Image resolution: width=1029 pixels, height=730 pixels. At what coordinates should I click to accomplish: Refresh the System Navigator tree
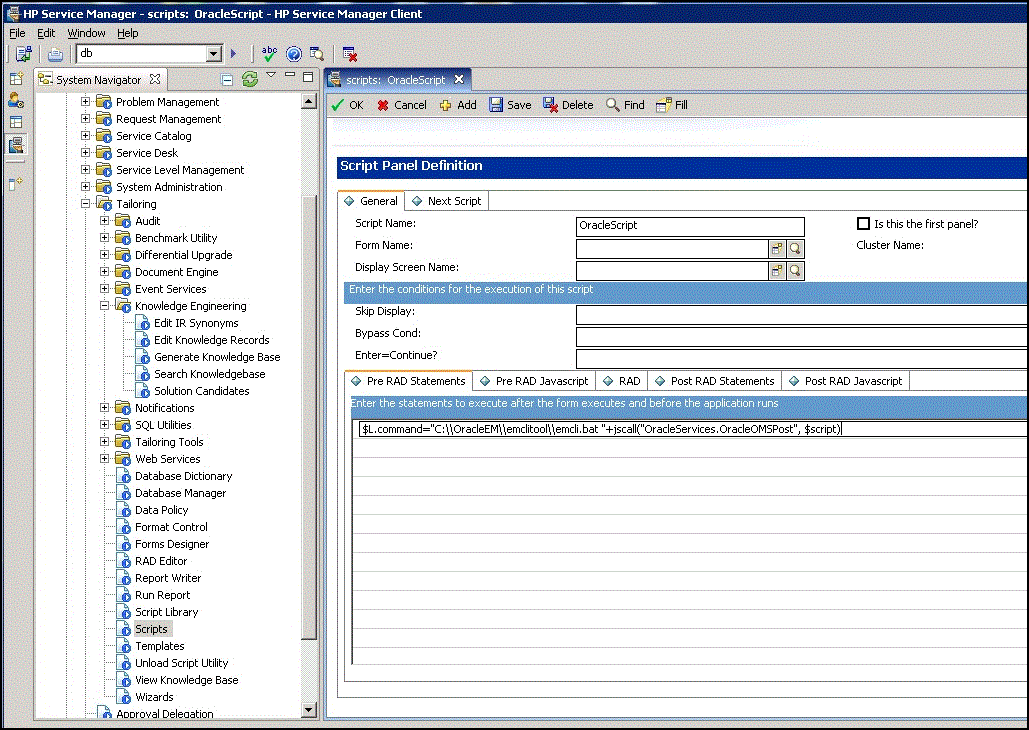click(249, 79)
